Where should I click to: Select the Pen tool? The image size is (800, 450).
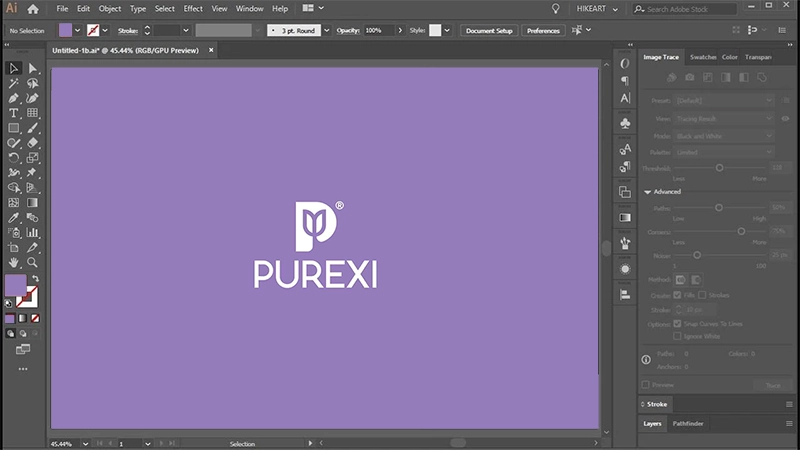14,98
